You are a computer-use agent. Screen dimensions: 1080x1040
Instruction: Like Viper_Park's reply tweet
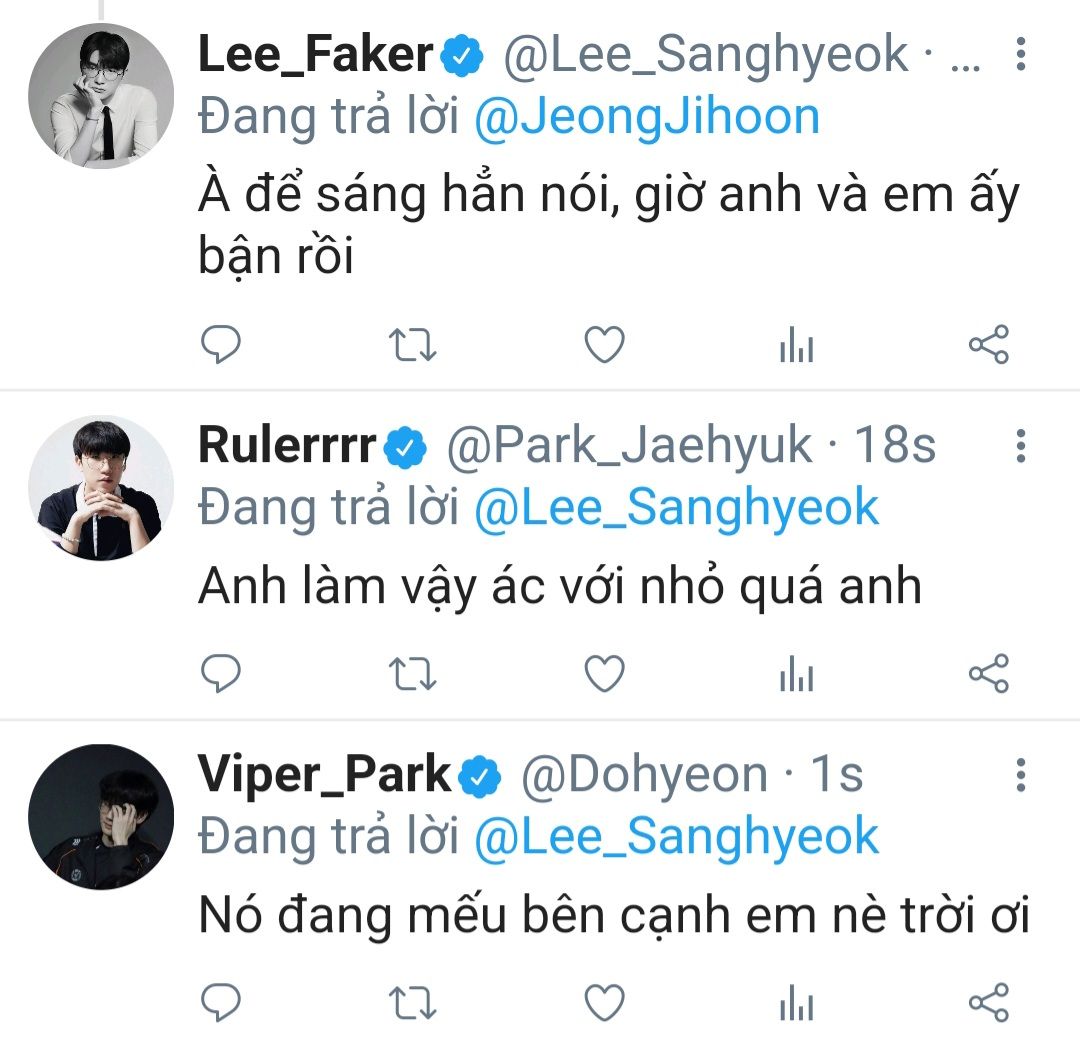point(604,1002)
